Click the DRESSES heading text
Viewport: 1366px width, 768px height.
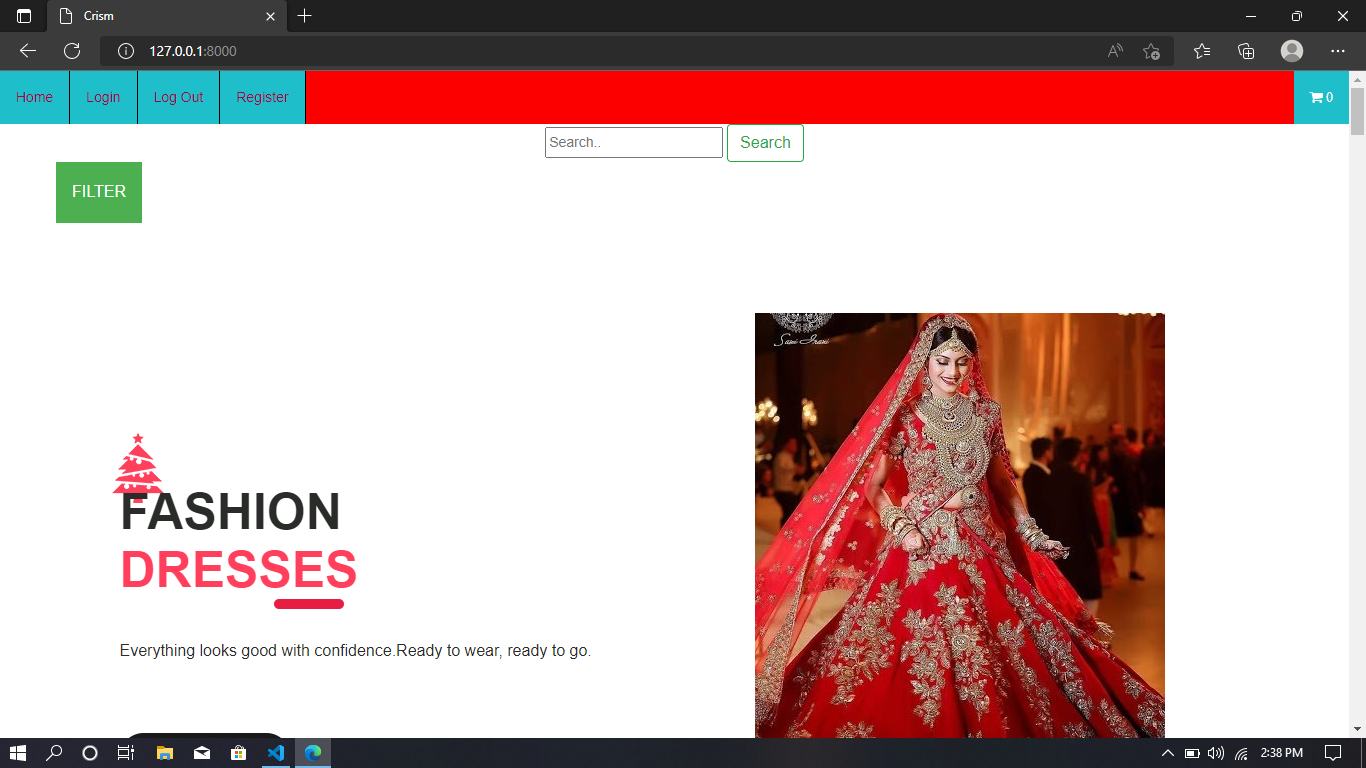238,569
